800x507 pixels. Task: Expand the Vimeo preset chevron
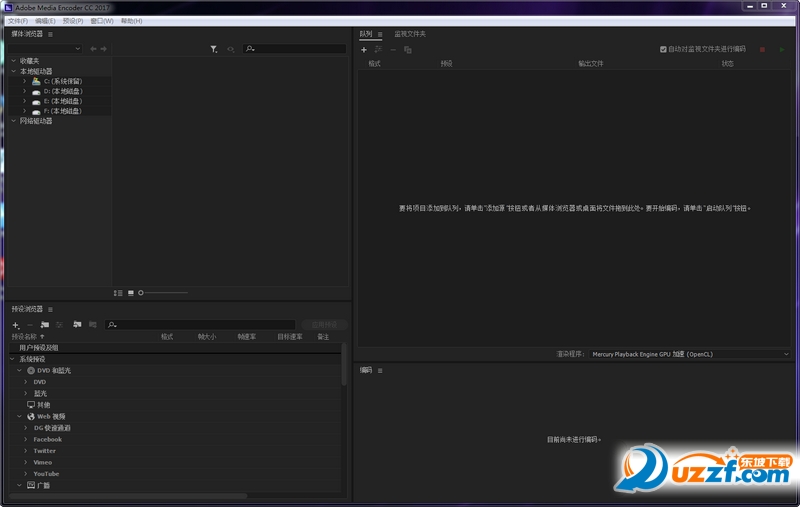[x=26, y=462]
